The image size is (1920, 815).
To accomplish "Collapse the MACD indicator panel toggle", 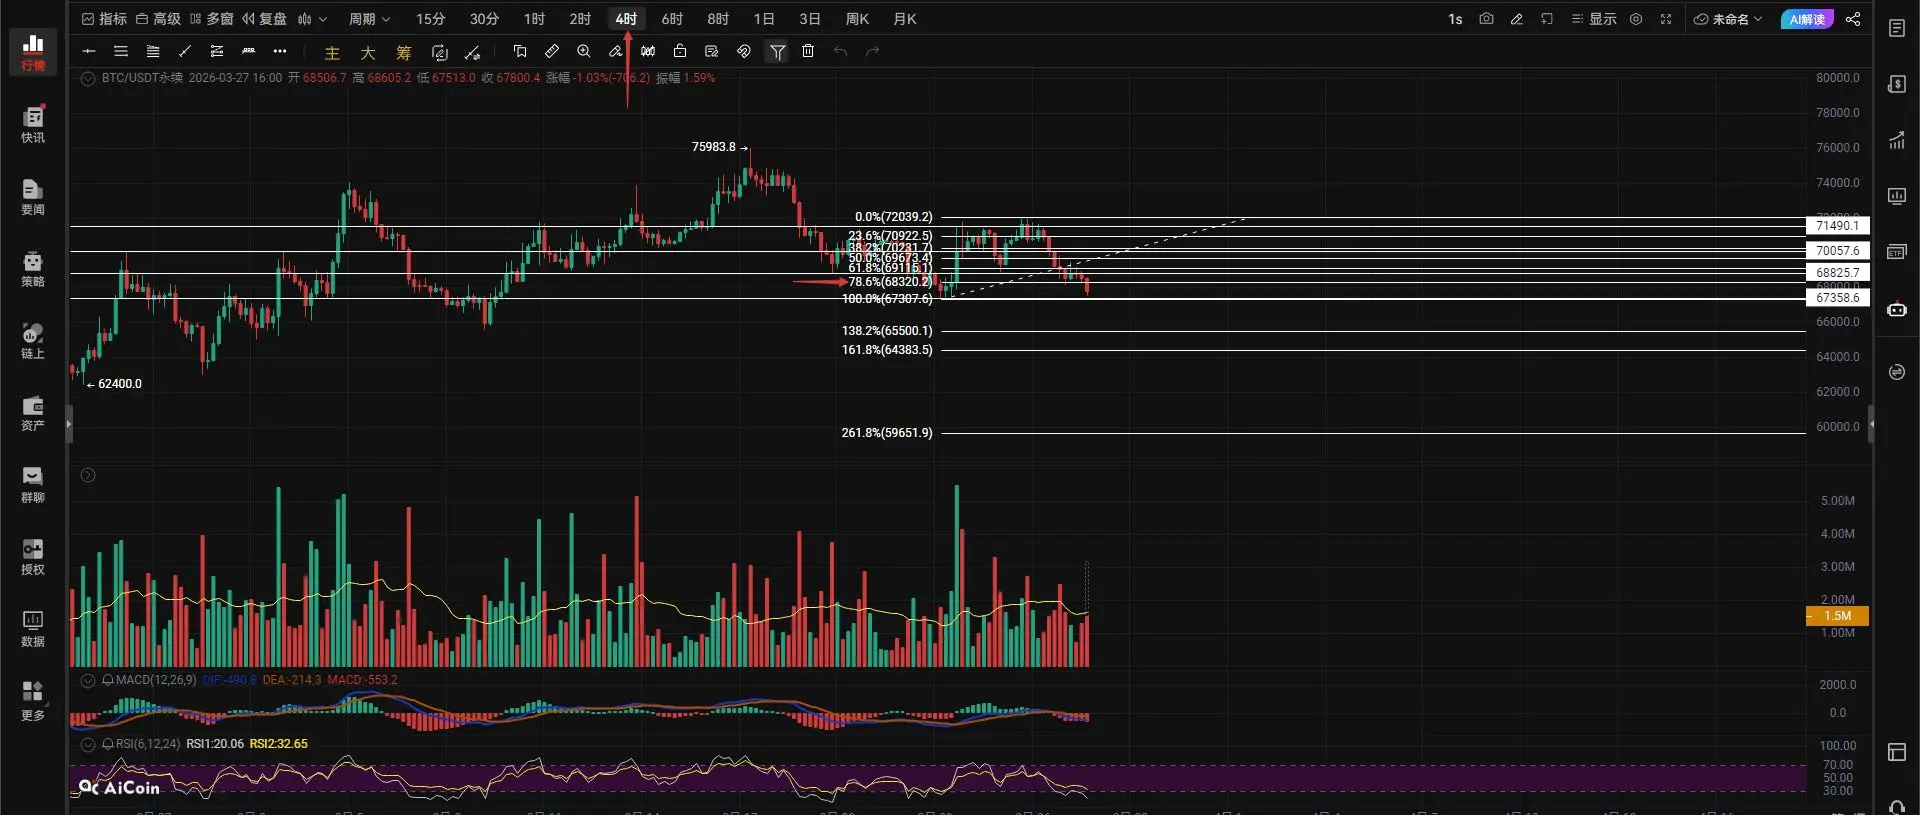I will (x=88, y=680).
